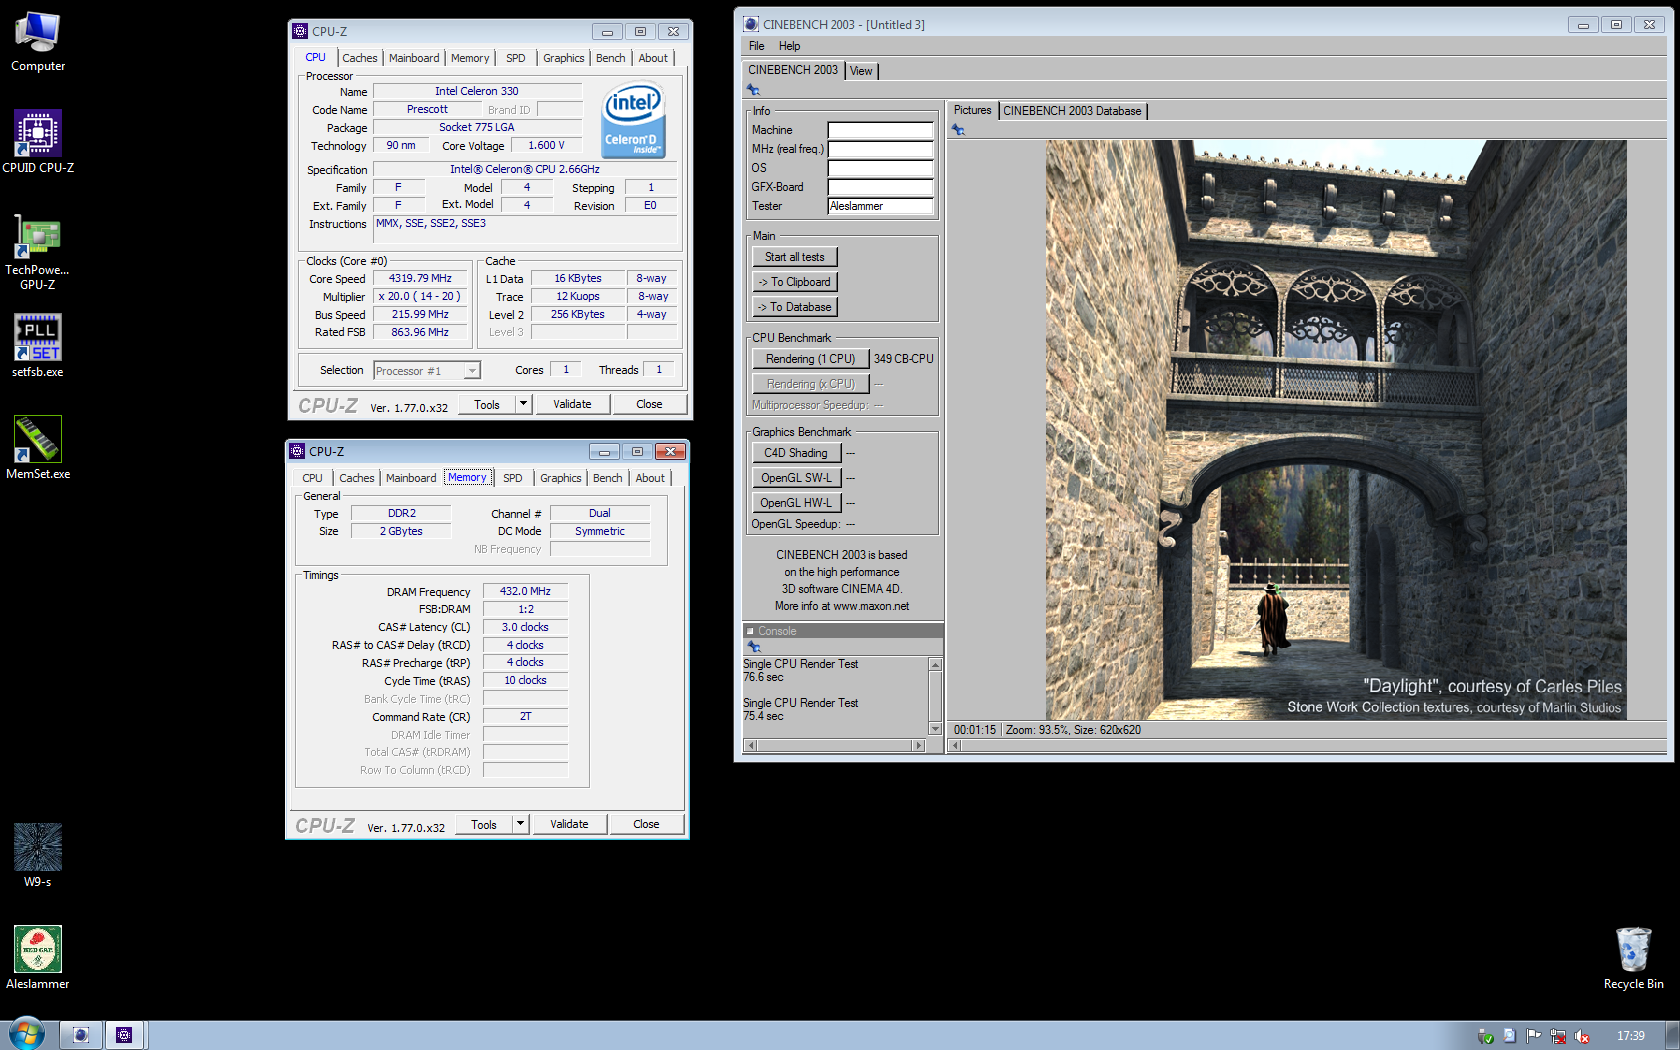Click the 4319.79 MHz Core Speed value

click(420, 279)
